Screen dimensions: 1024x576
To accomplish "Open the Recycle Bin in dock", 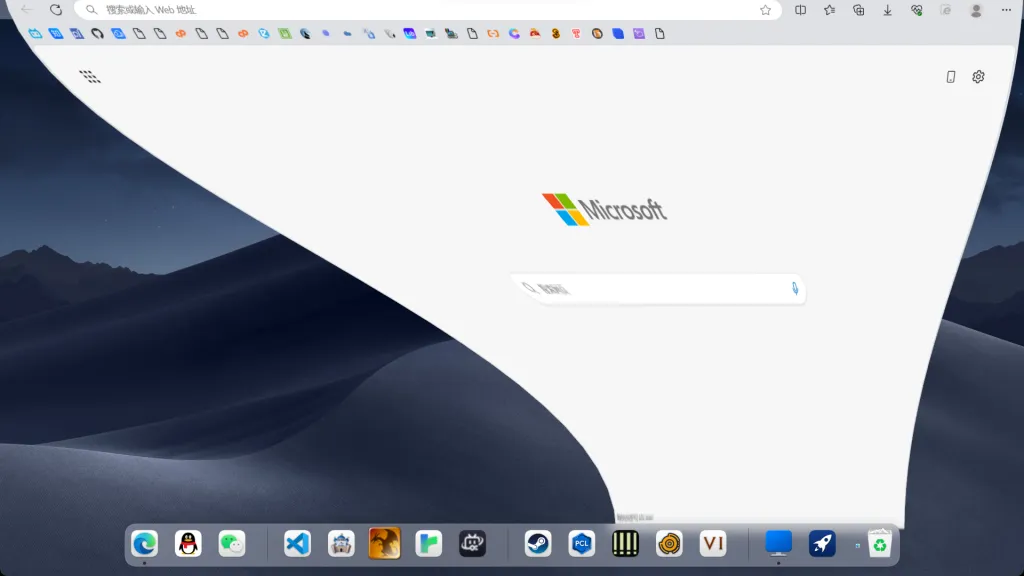I will point(880,543).
